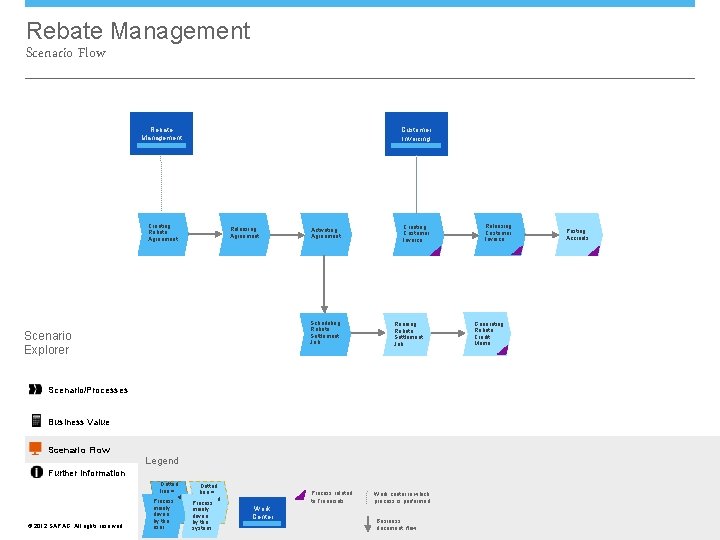Select the Creating Rebate Agreement process step
Screen dimensions: 720x540
tap(163, 234)
